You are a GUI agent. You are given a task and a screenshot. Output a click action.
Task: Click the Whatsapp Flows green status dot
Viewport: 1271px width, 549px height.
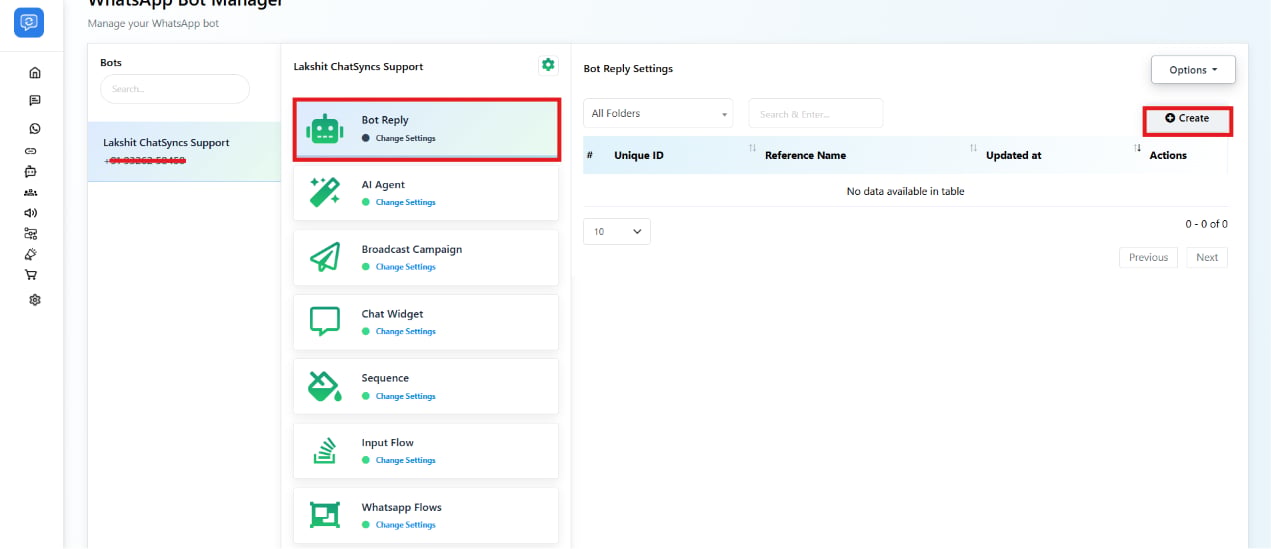pyautogui.click(x=366, y=524)
